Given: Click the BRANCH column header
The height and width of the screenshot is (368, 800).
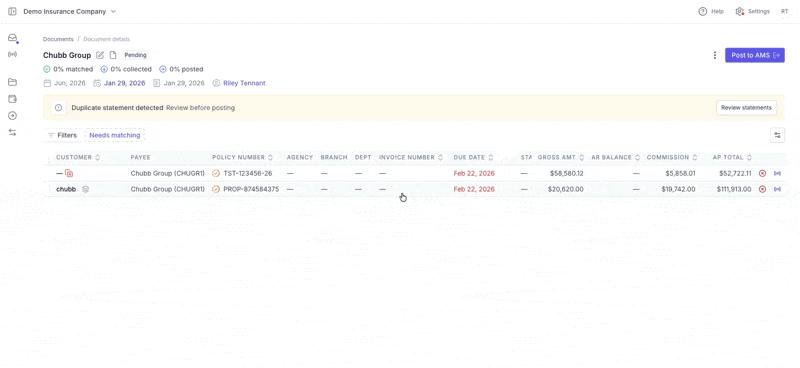Looking at the screenshot, I should pos(334,157).
